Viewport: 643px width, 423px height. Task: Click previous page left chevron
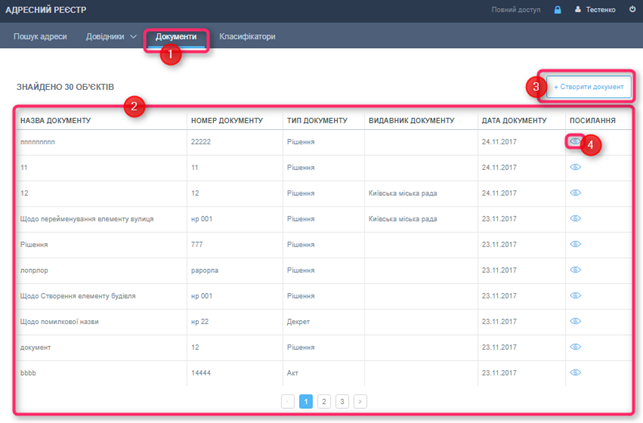(288, 401)
